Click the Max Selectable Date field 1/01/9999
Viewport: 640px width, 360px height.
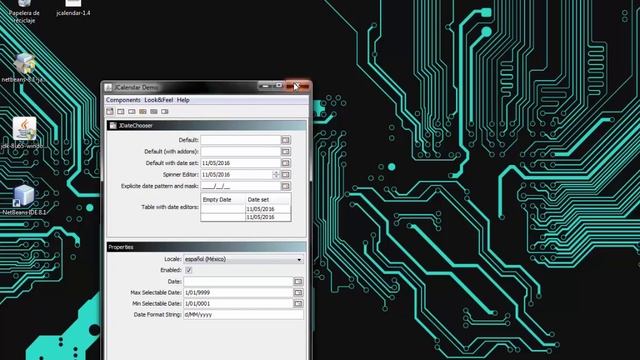point(238,292)
